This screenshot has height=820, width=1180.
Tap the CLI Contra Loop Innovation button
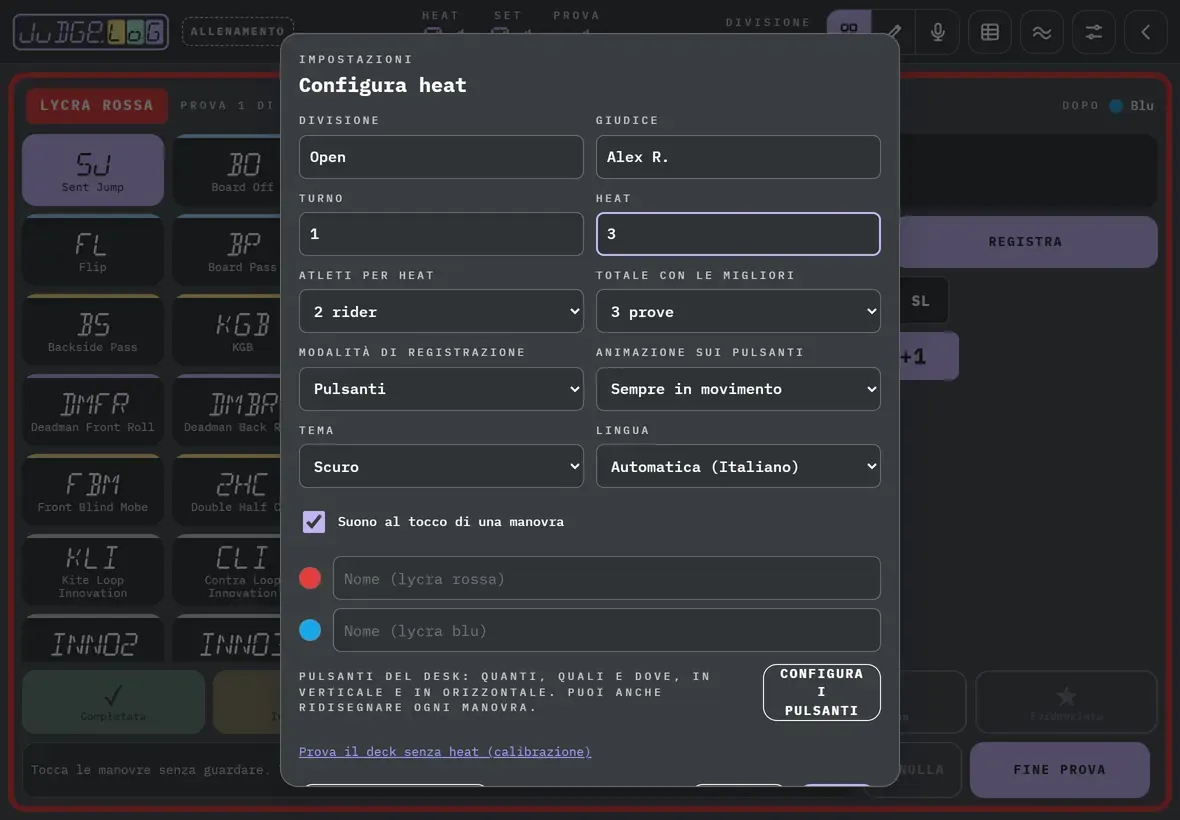227,570
